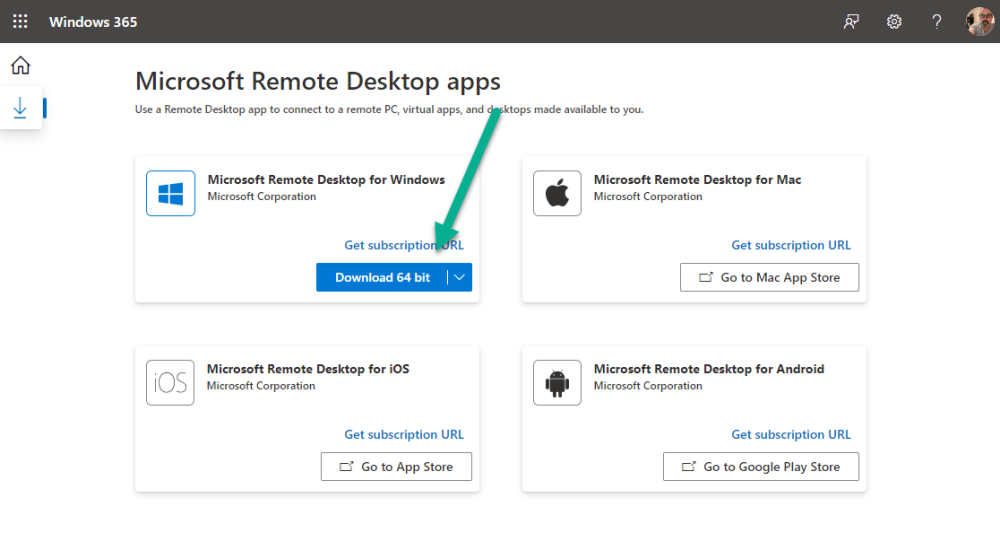Image resolution: width=1000 pixels, height=559 pixels.
Task: Click 'Microsoft Corporation' under the Android app
Action: point(648,386)
